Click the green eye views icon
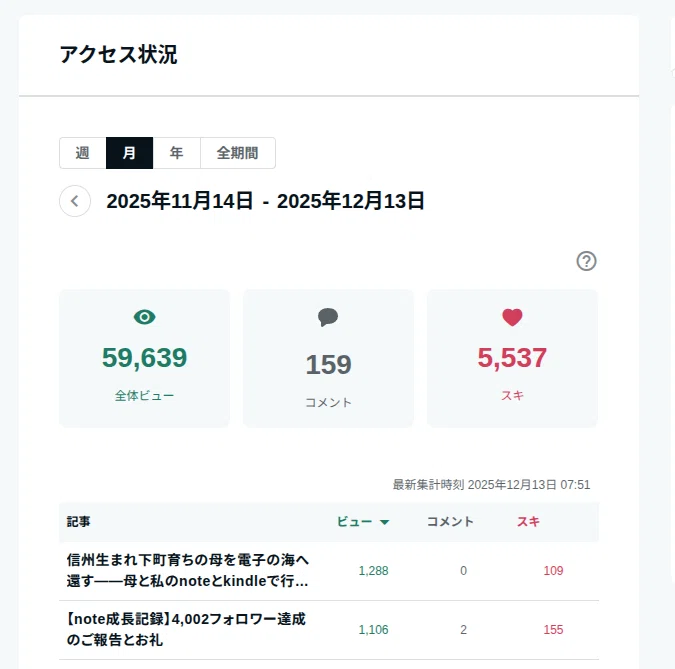This screenshot has width=675, height=669. click(145, 317)
